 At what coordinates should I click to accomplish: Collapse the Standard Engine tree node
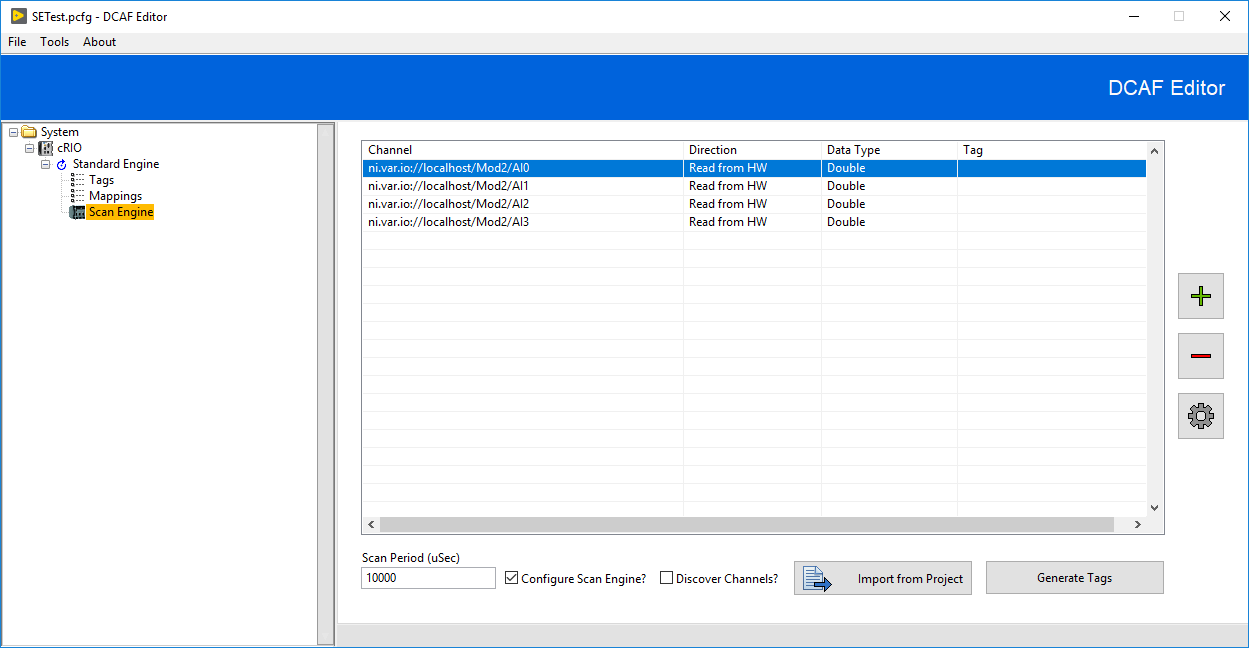tap(45, 164)
